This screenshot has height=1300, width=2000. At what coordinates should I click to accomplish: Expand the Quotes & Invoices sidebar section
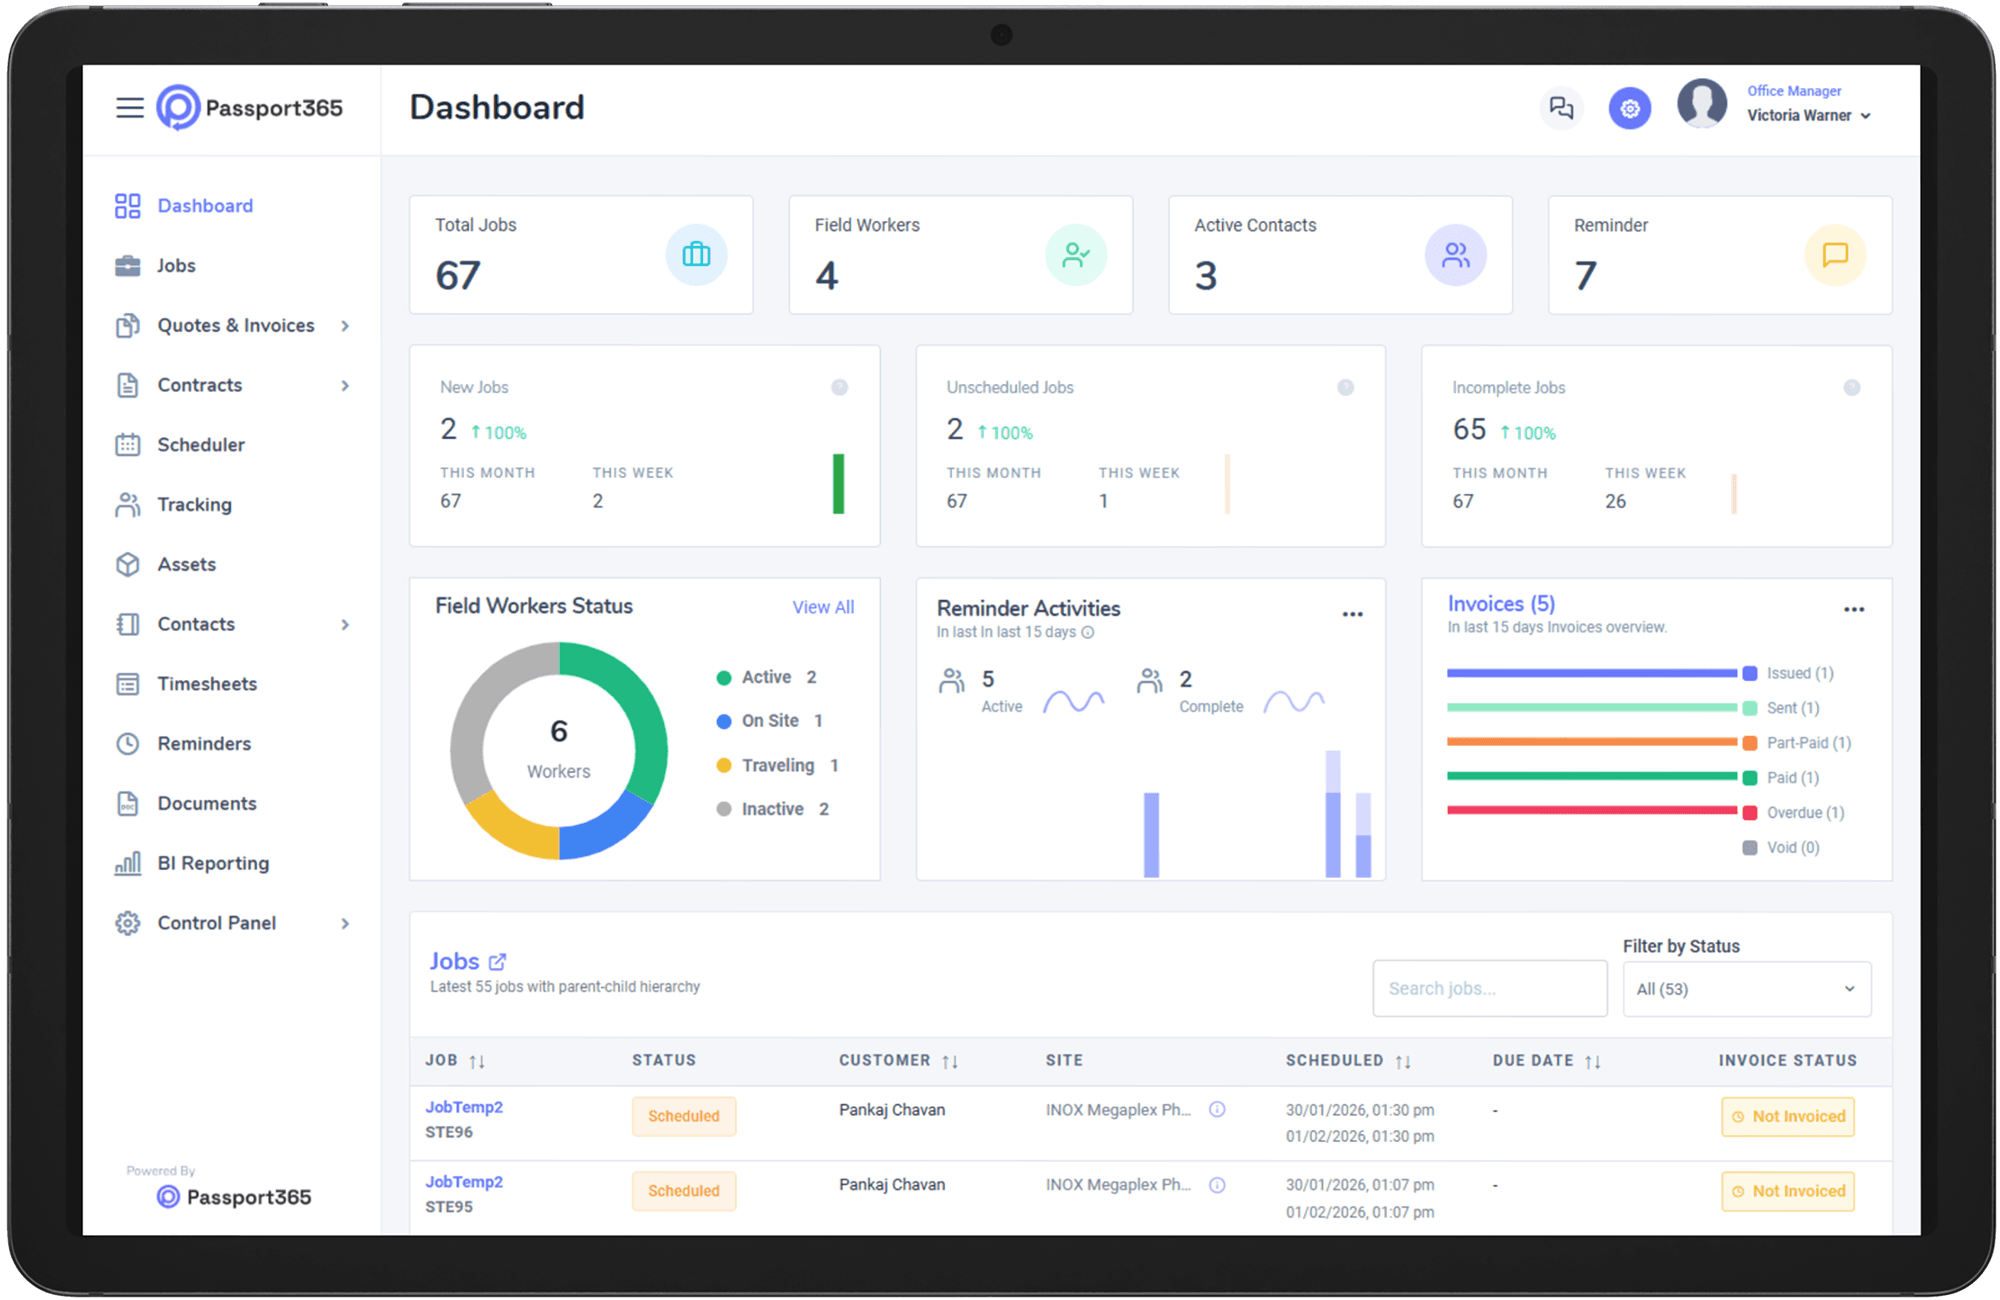[236, 325]
